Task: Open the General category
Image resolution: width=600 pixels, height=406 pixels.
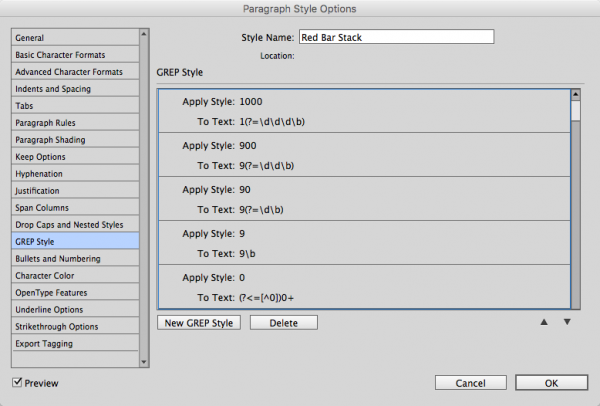Action: click(x=30, y=38)
